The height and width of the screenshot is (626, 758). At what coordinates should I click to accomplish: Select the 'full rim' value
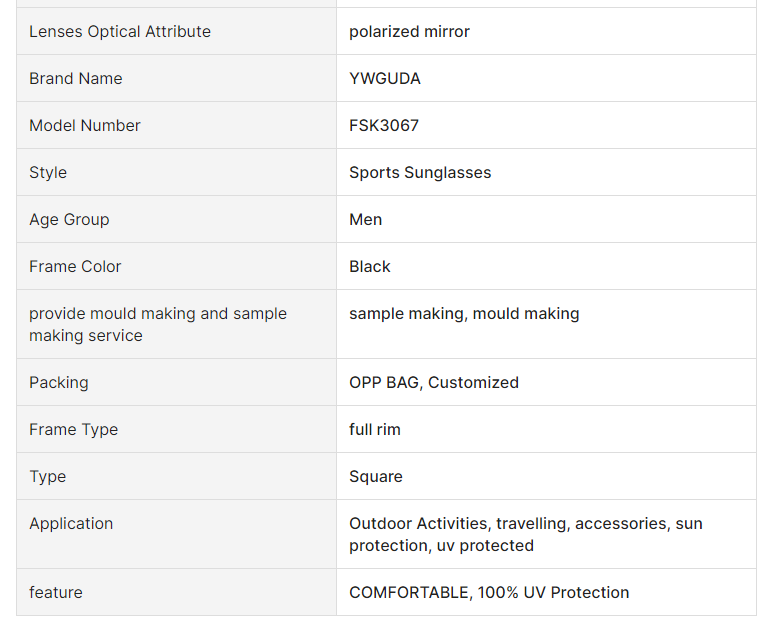[375, 430]
